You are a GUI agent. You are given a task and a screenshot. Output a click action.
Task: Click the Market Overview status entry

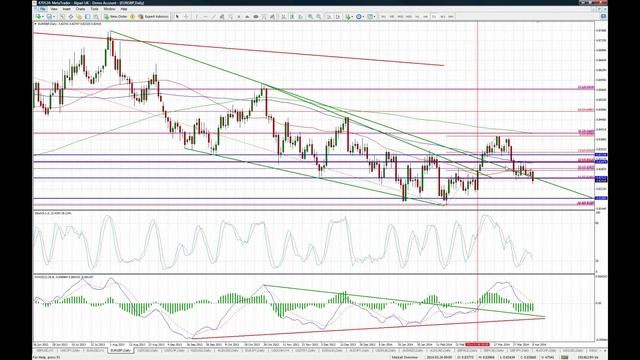[405, 357]
